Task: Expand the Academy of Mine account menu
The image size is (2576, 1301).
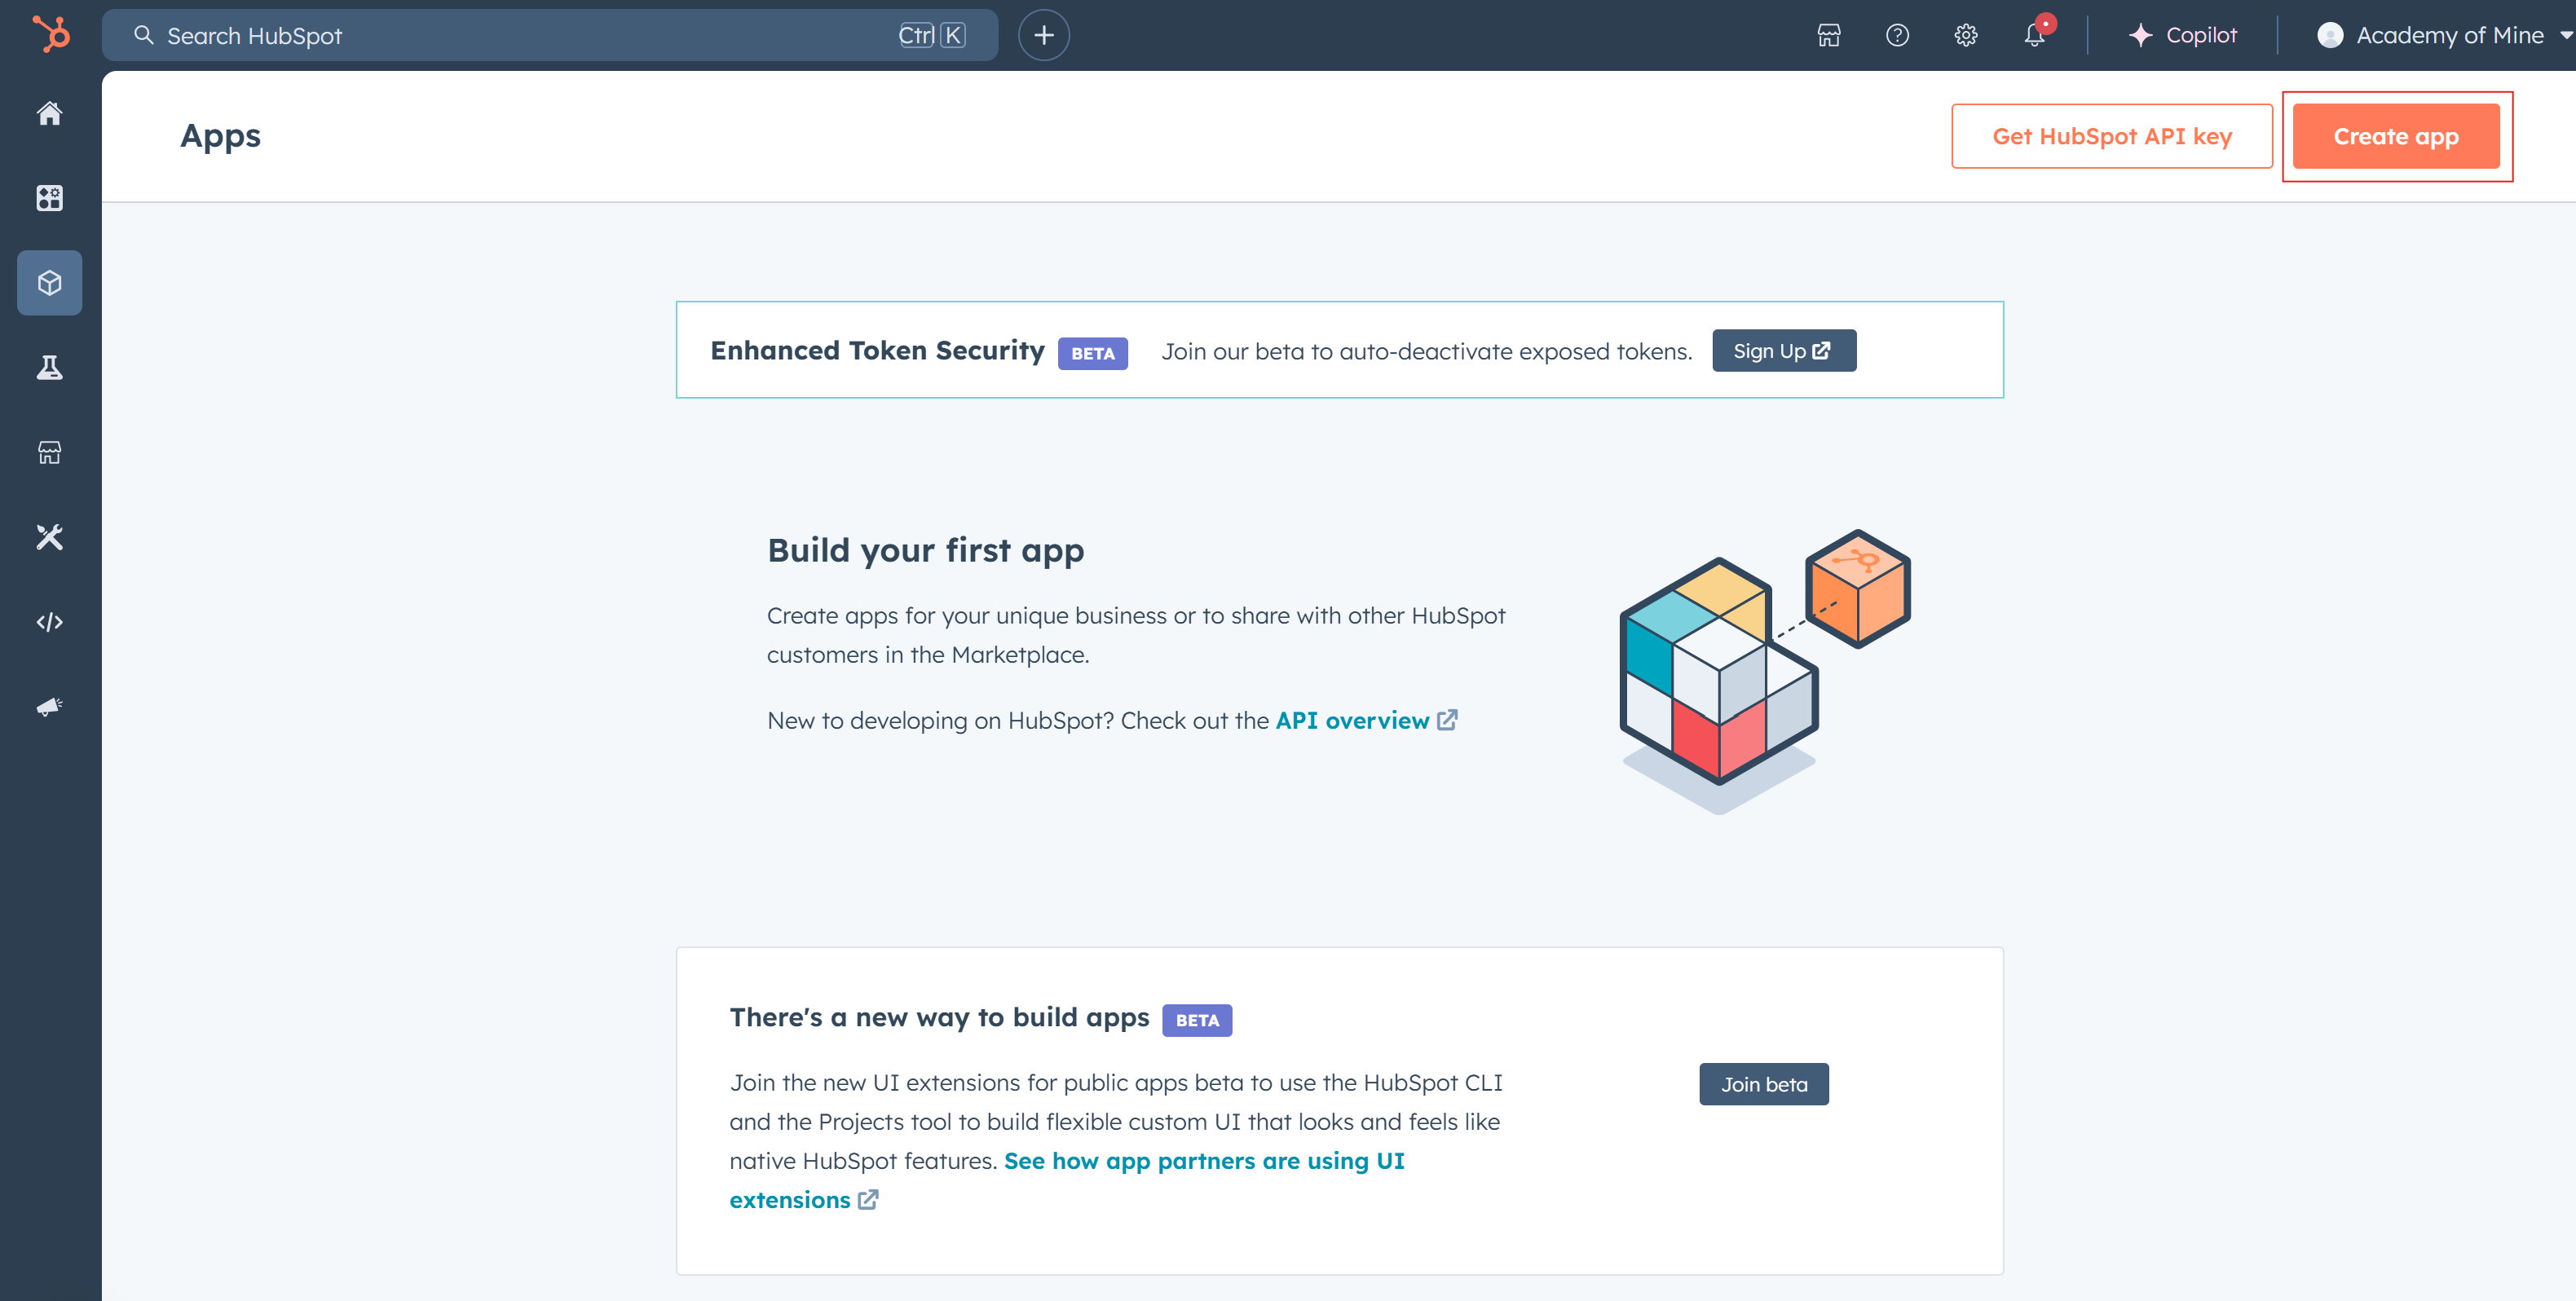Action: pos(2441,35)
